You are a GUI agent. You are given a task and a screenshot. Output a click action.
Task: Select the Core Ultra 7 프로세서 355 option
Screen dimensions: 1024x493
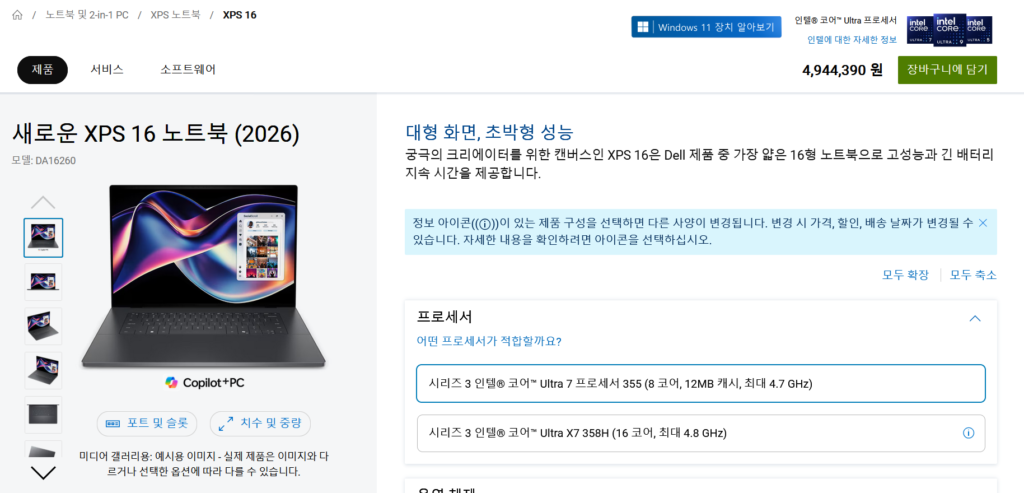pos(700,383)
